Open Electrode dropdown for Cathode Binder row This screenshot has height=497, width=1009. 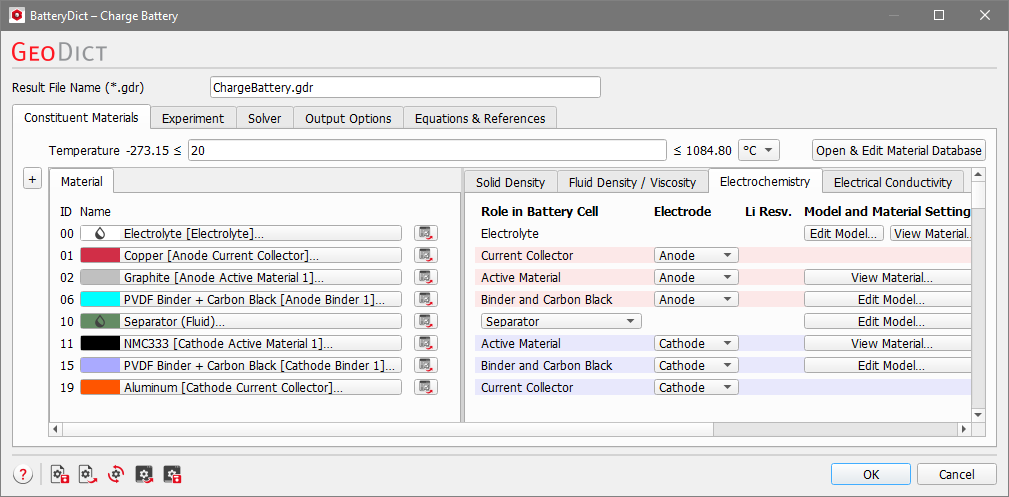pos(696,365)
